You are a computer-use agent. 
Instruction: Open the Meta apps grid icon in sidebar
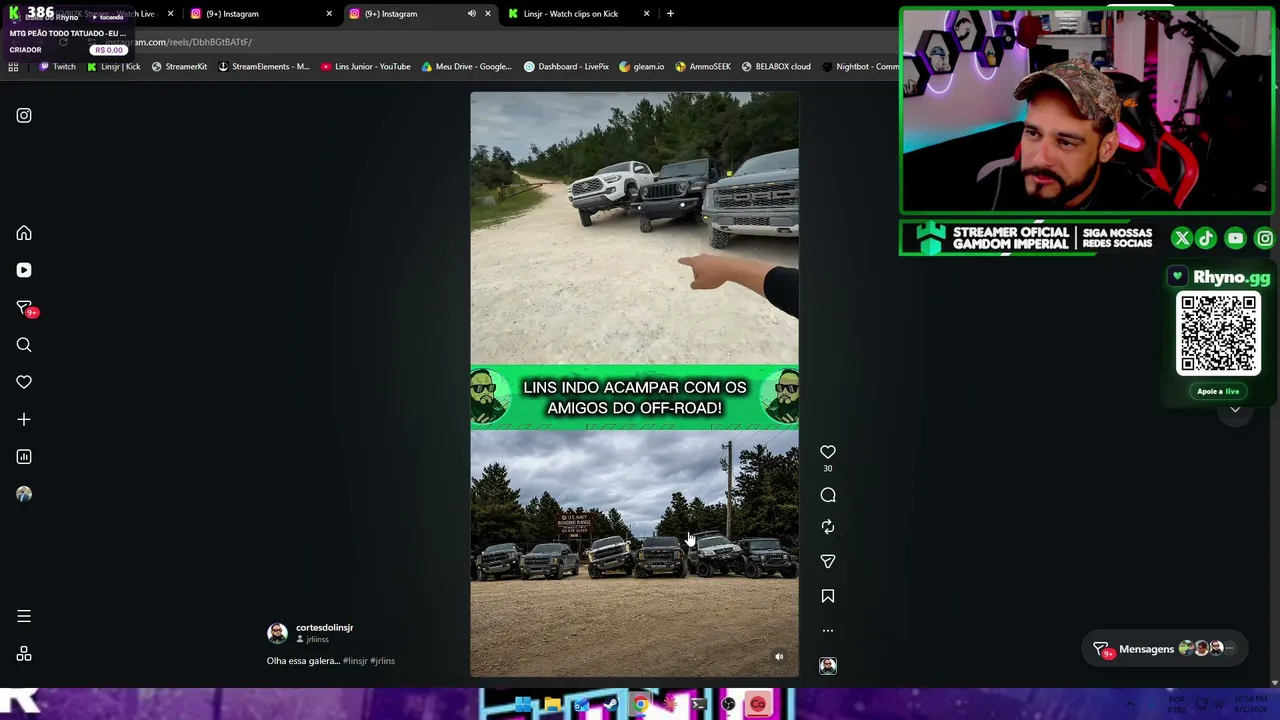[24, 654]
